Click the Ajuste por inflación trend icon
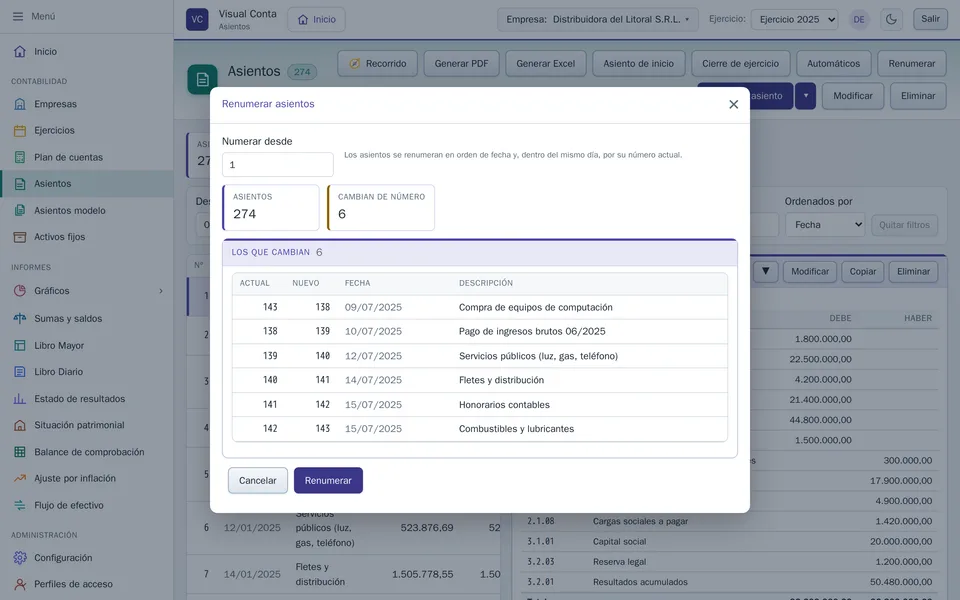 [x=20, y=478]
